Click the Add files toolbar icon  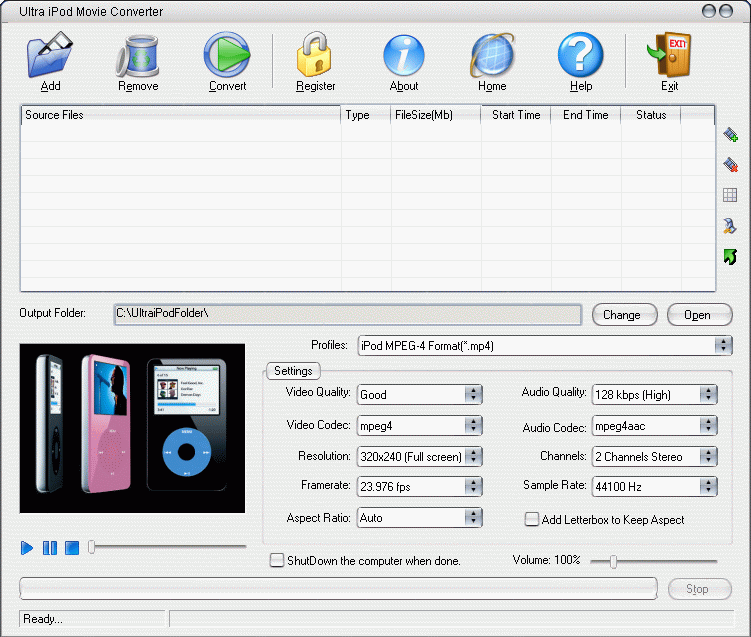point(50,57)
